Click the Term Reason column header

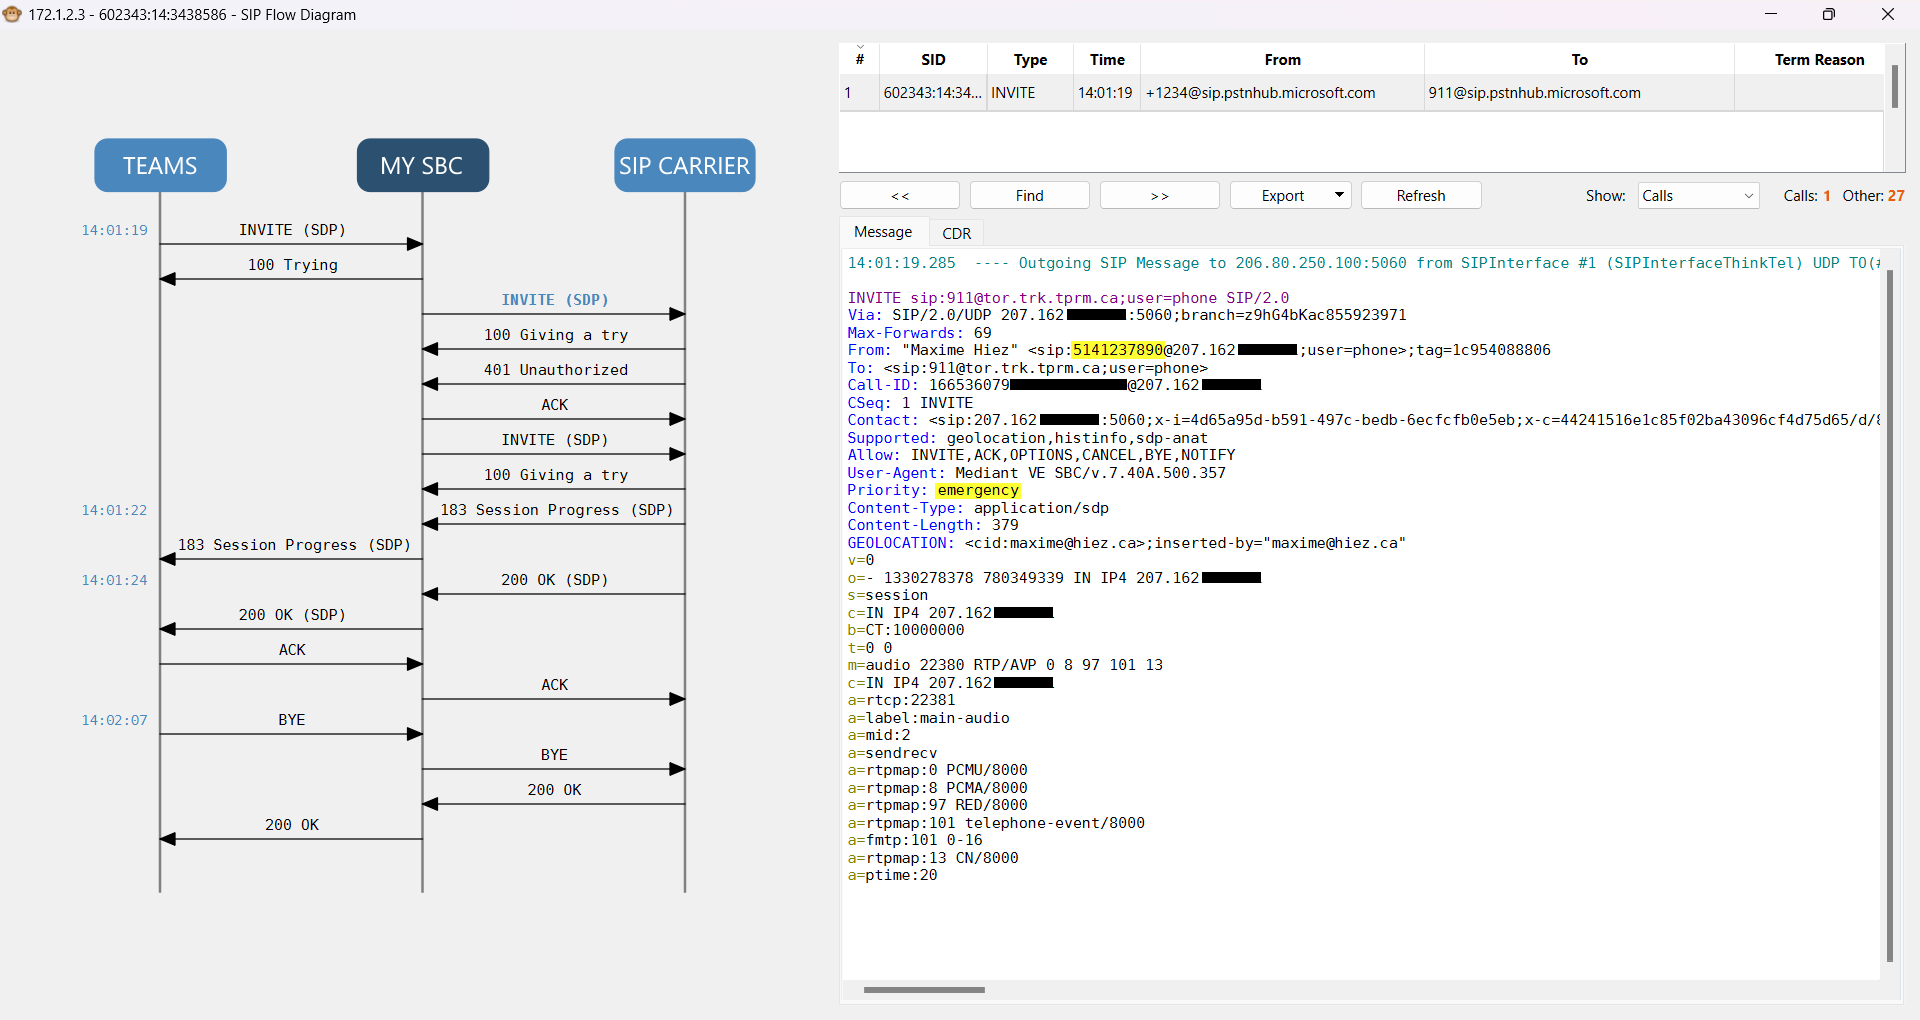click(1818, 60)
